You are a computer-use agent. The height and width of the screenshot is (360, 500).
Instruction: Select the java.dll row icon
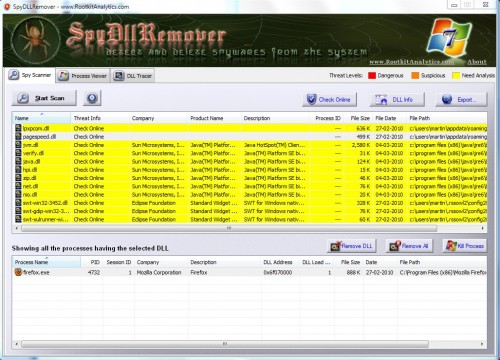(x=18, y=161)
